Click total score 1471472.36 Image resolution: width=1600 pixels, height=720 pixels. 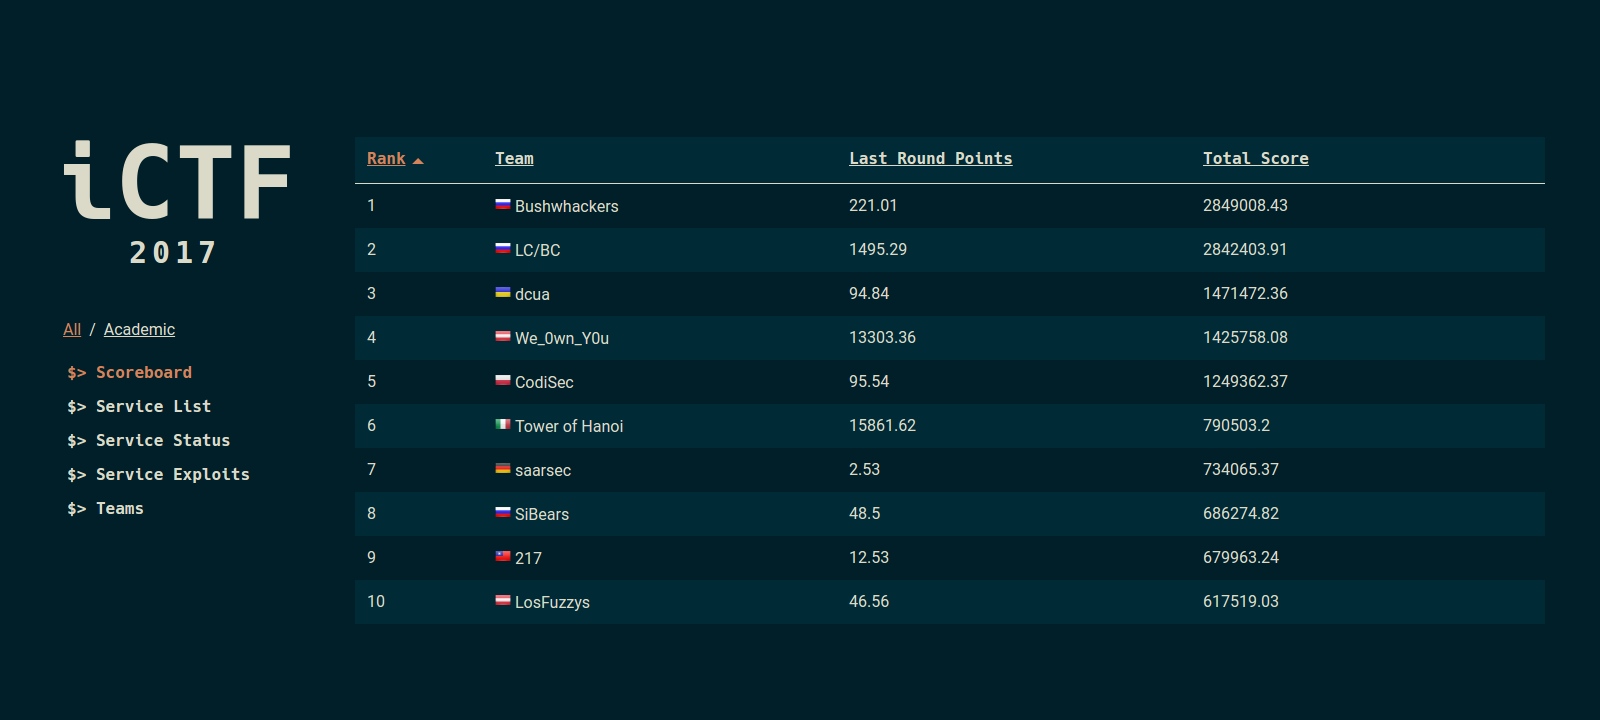point(1245,293)
